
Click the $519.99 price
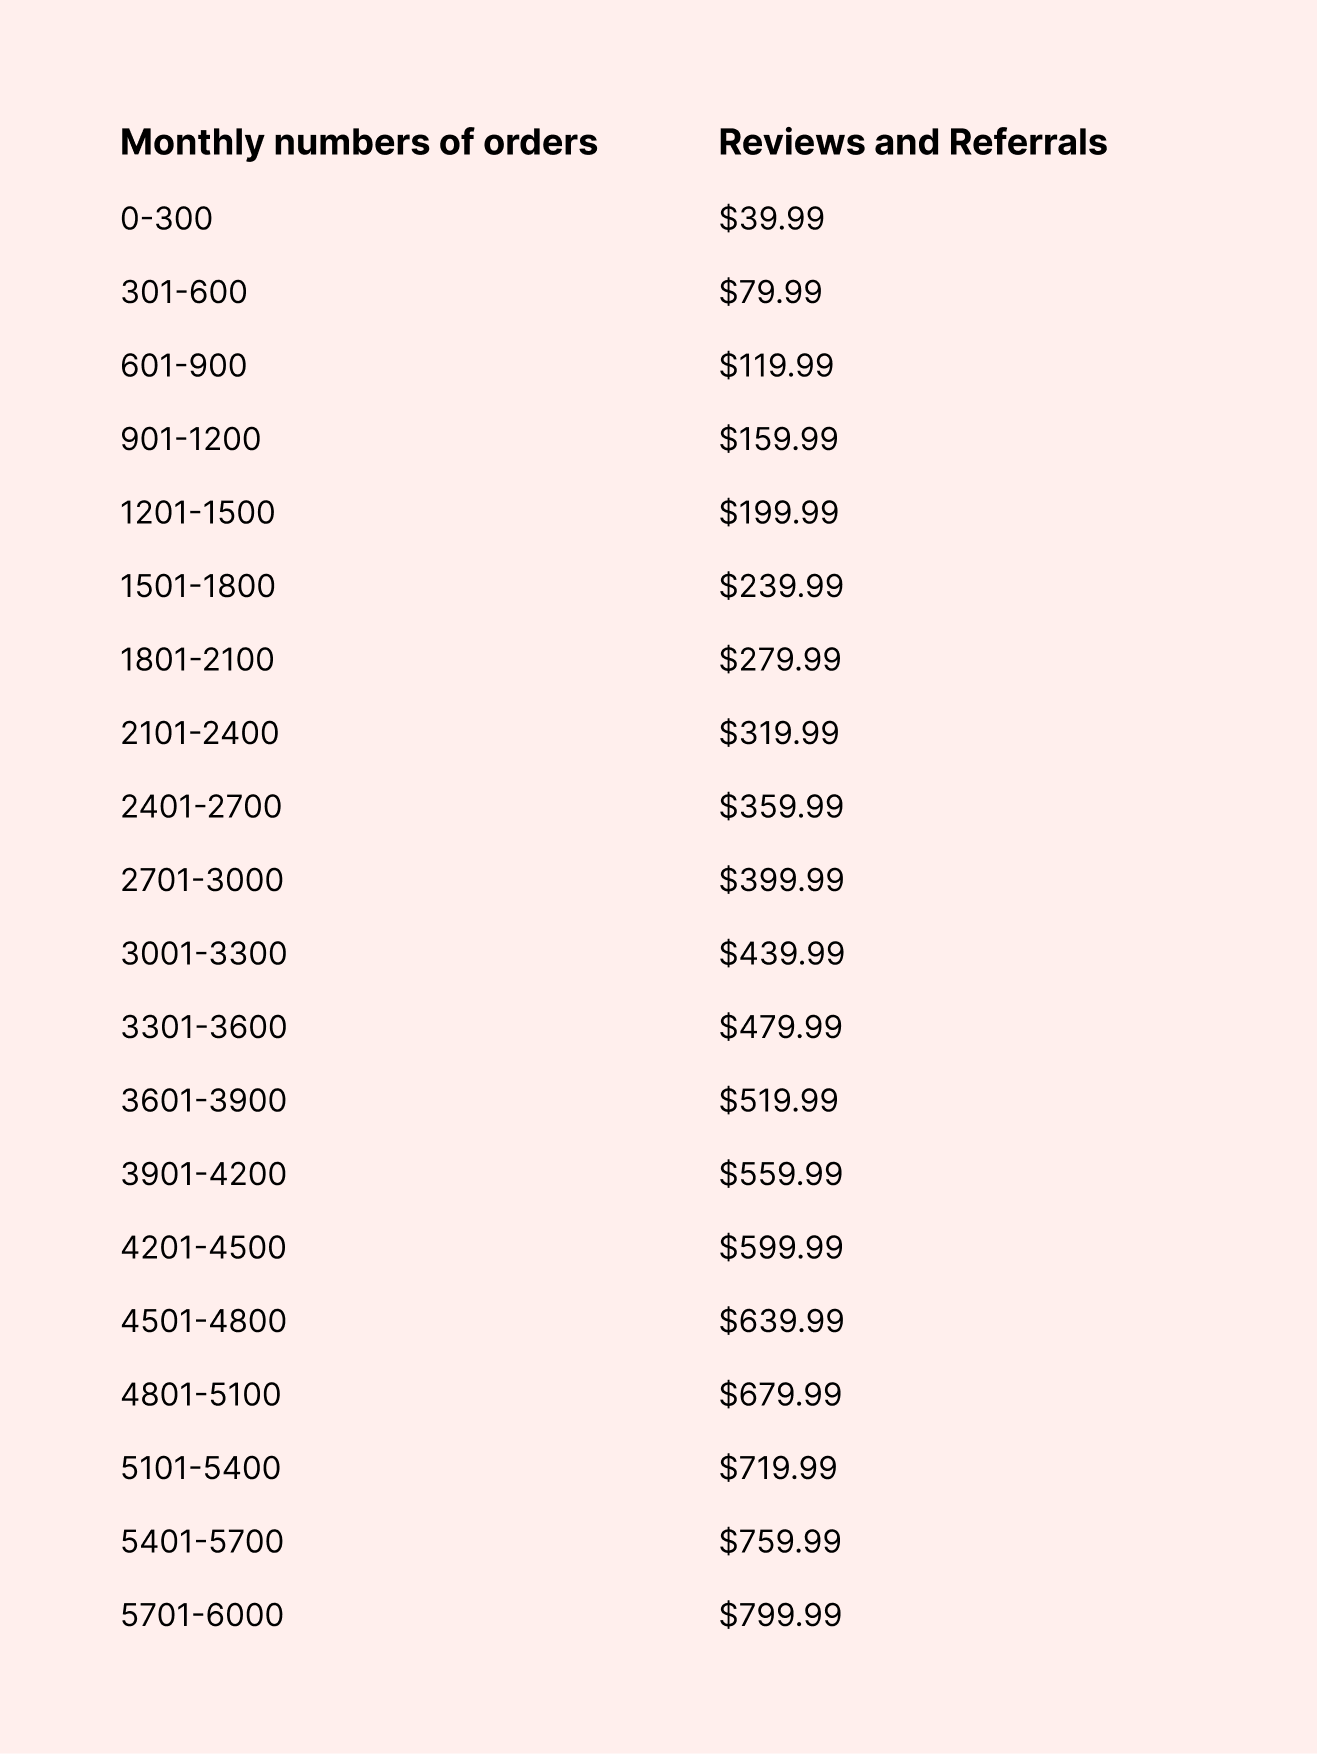pos(778,1100)
